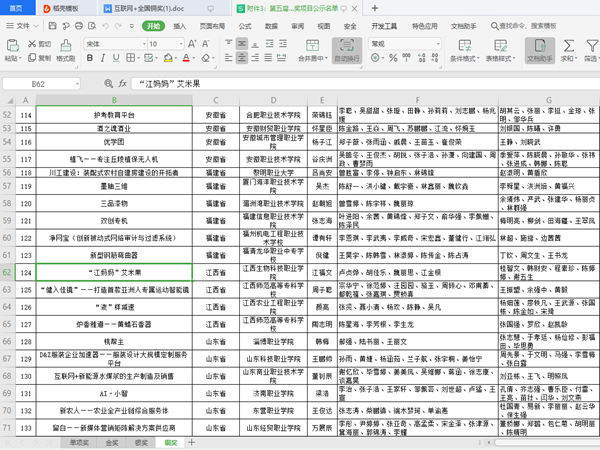This screenshot has height=450, width=600.
Task: Clear formatting with the eraser icon
Action: pyautogui.click(x=206, y=58)
